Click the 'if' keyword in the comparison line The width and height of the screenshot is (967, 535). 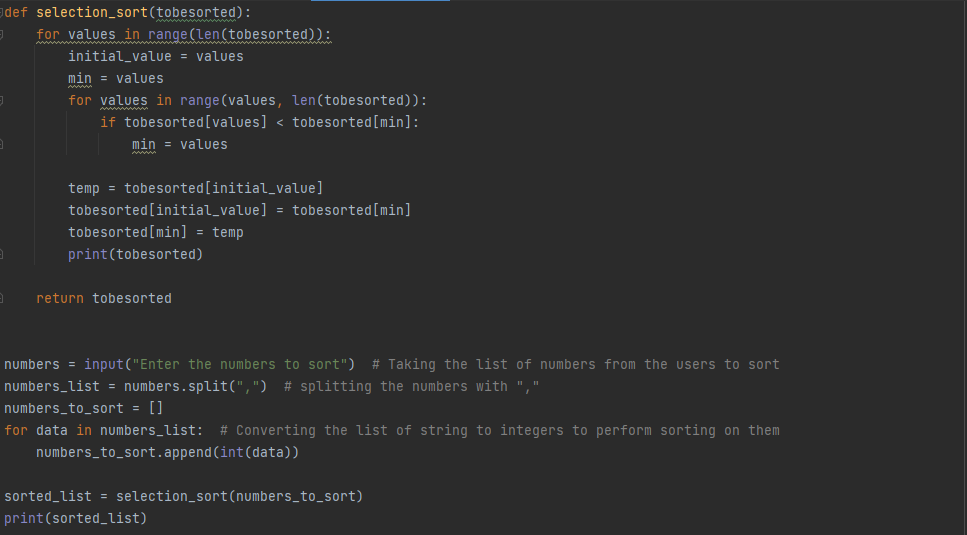[108, 123]
